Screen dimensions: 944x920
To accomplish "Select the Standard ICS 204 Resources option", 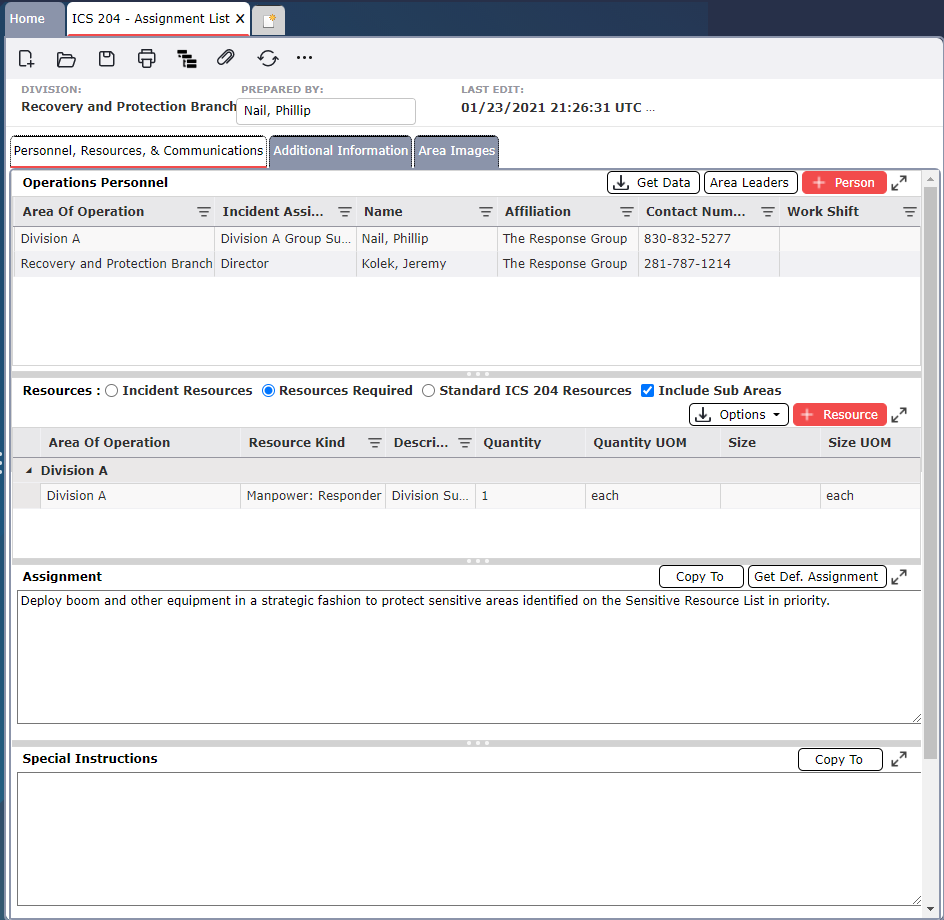I will point(429,391).
